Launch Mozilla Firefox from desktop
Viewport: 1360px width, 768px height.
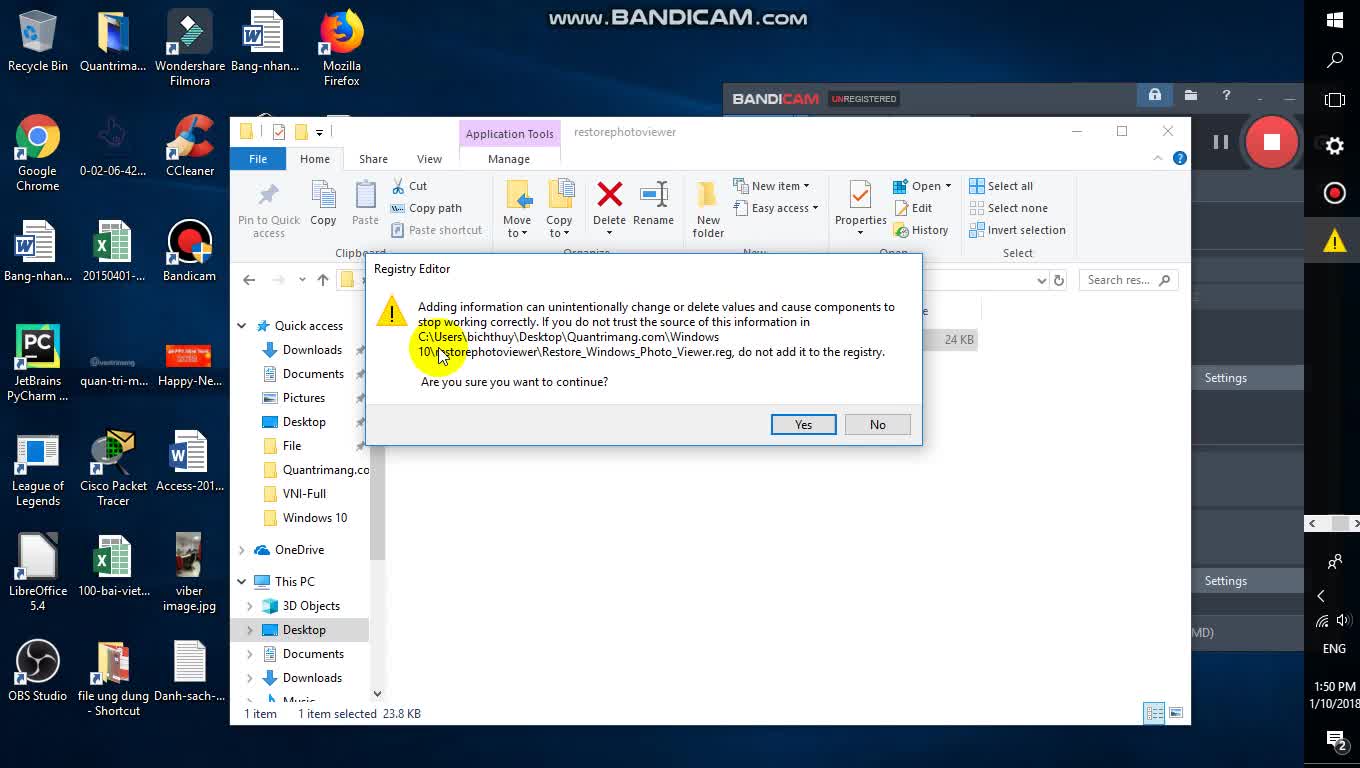pos(342,49)
